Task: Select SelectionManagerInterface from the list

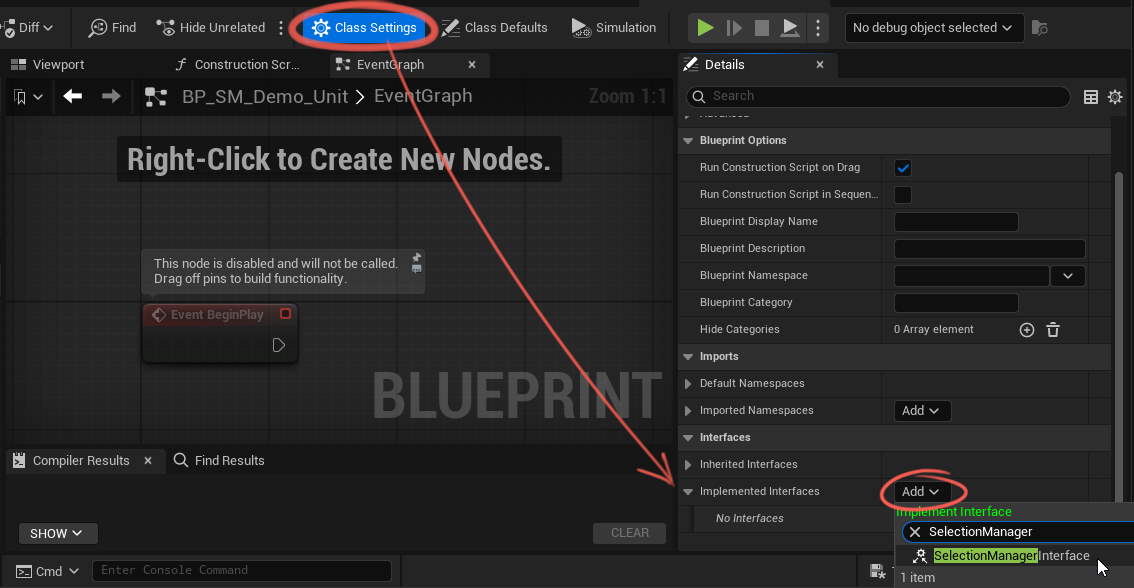Action: pos(1011,556)
